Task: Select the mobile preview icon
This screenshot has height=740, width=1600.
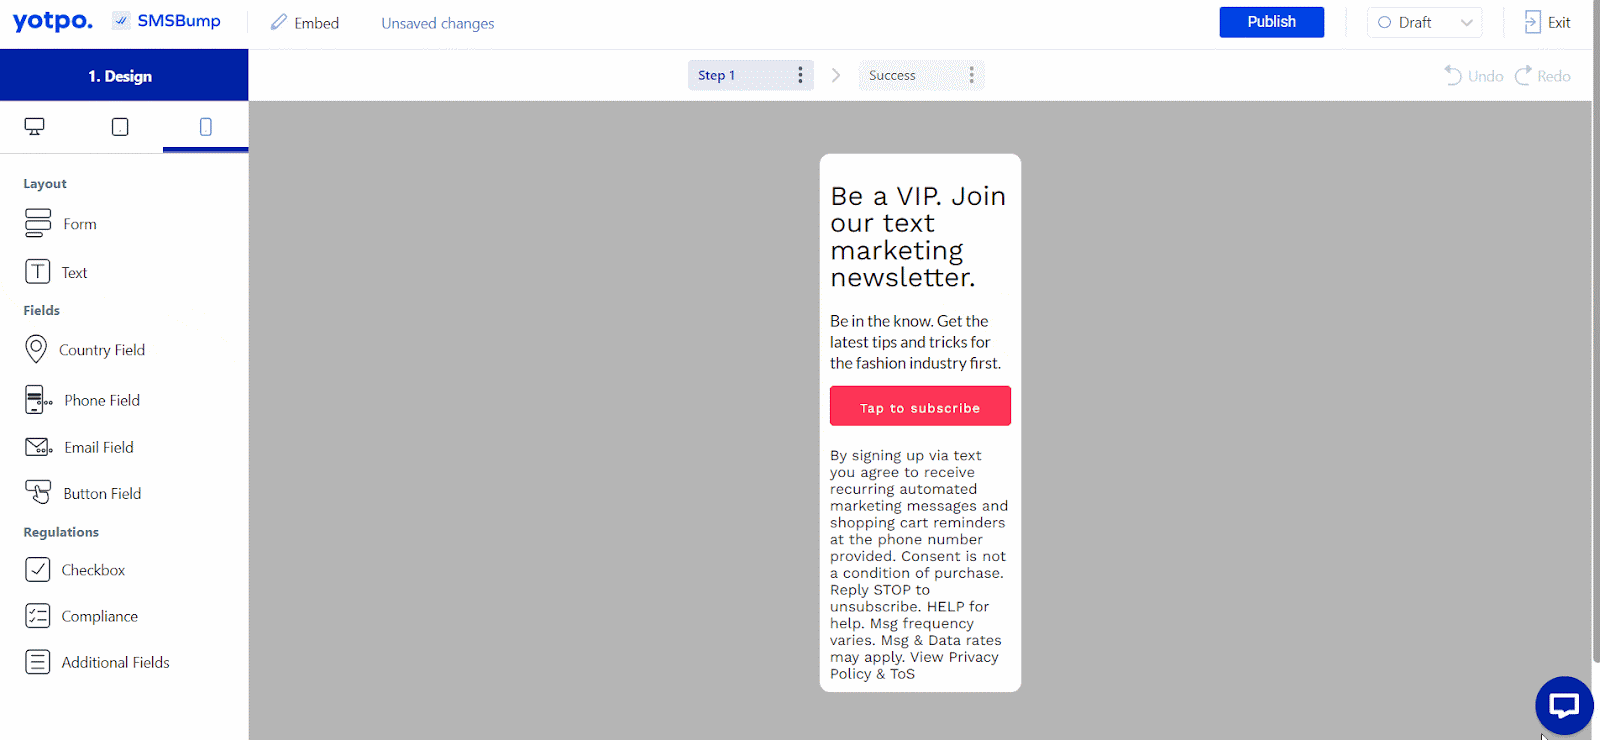Action: [x=205, y=127]
